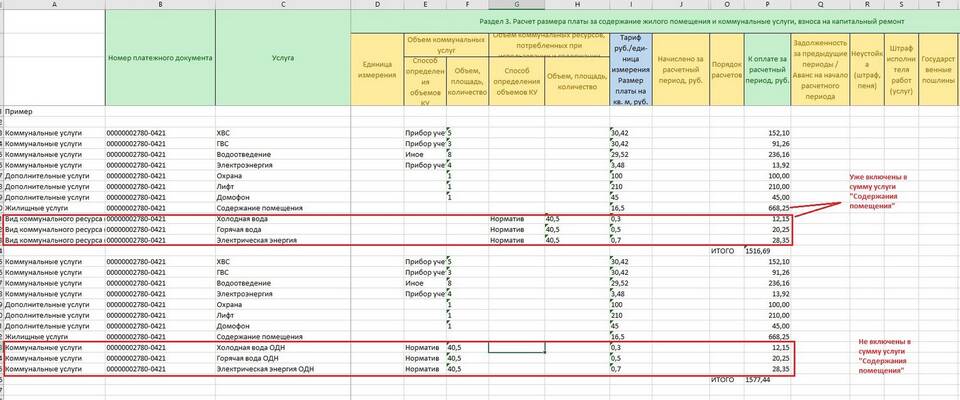This screenshot has height=400, width=960.
Task: Click the 'Номер платежного документа' header cell
Action: click(160, 58)
